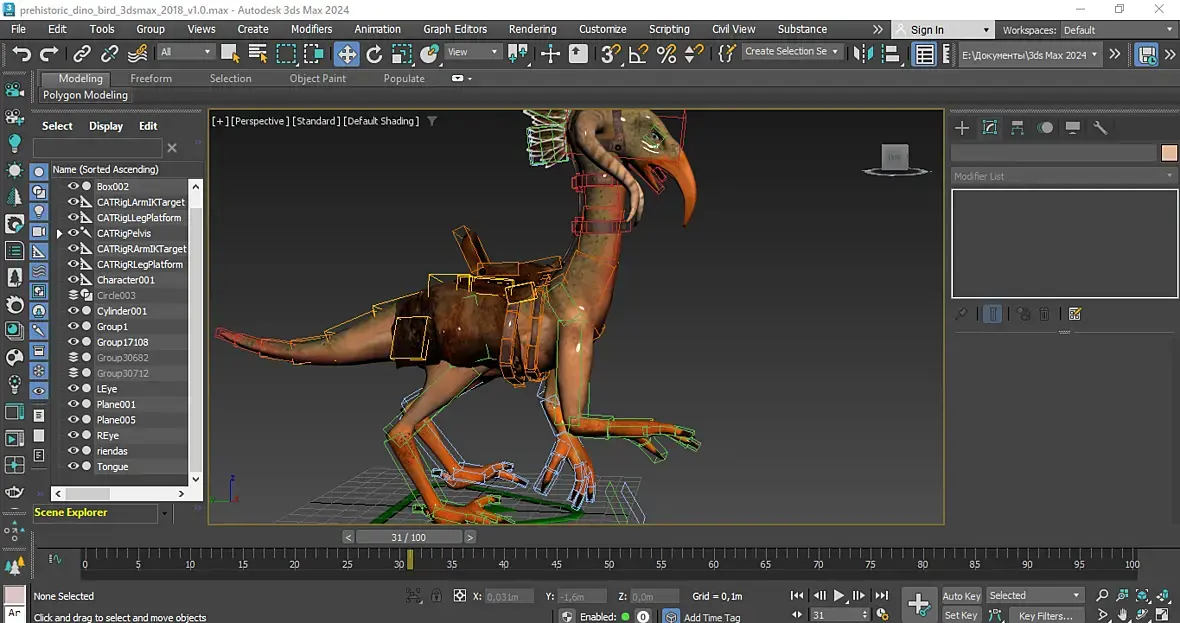Open the Mirror tool
The height and width of the screenshot is (623, 1180).
pyautogui.click(x=863, y=54)
